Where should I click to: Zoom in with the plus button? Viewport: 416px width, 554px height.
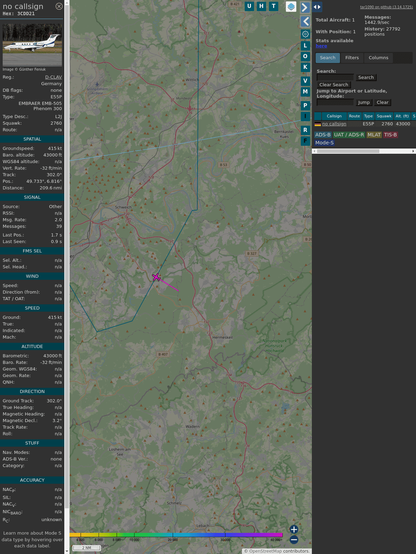[x=294, y=529]
